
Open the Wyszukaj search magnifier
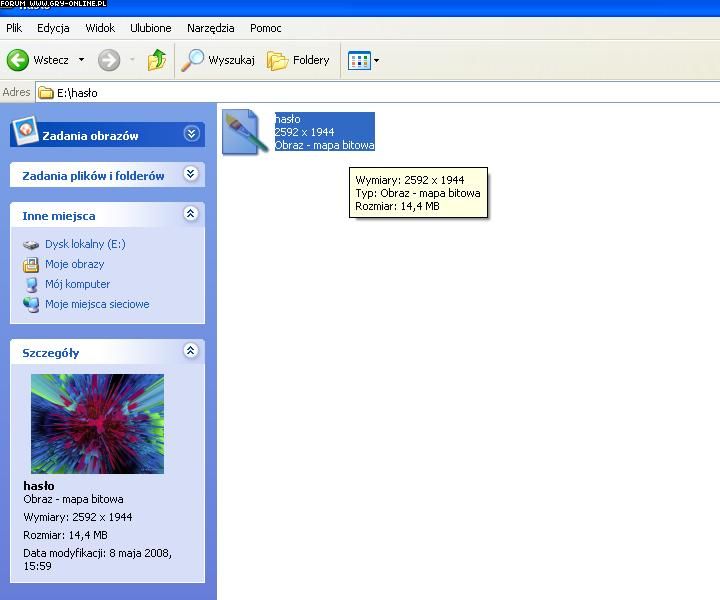[x=192, y=60]
